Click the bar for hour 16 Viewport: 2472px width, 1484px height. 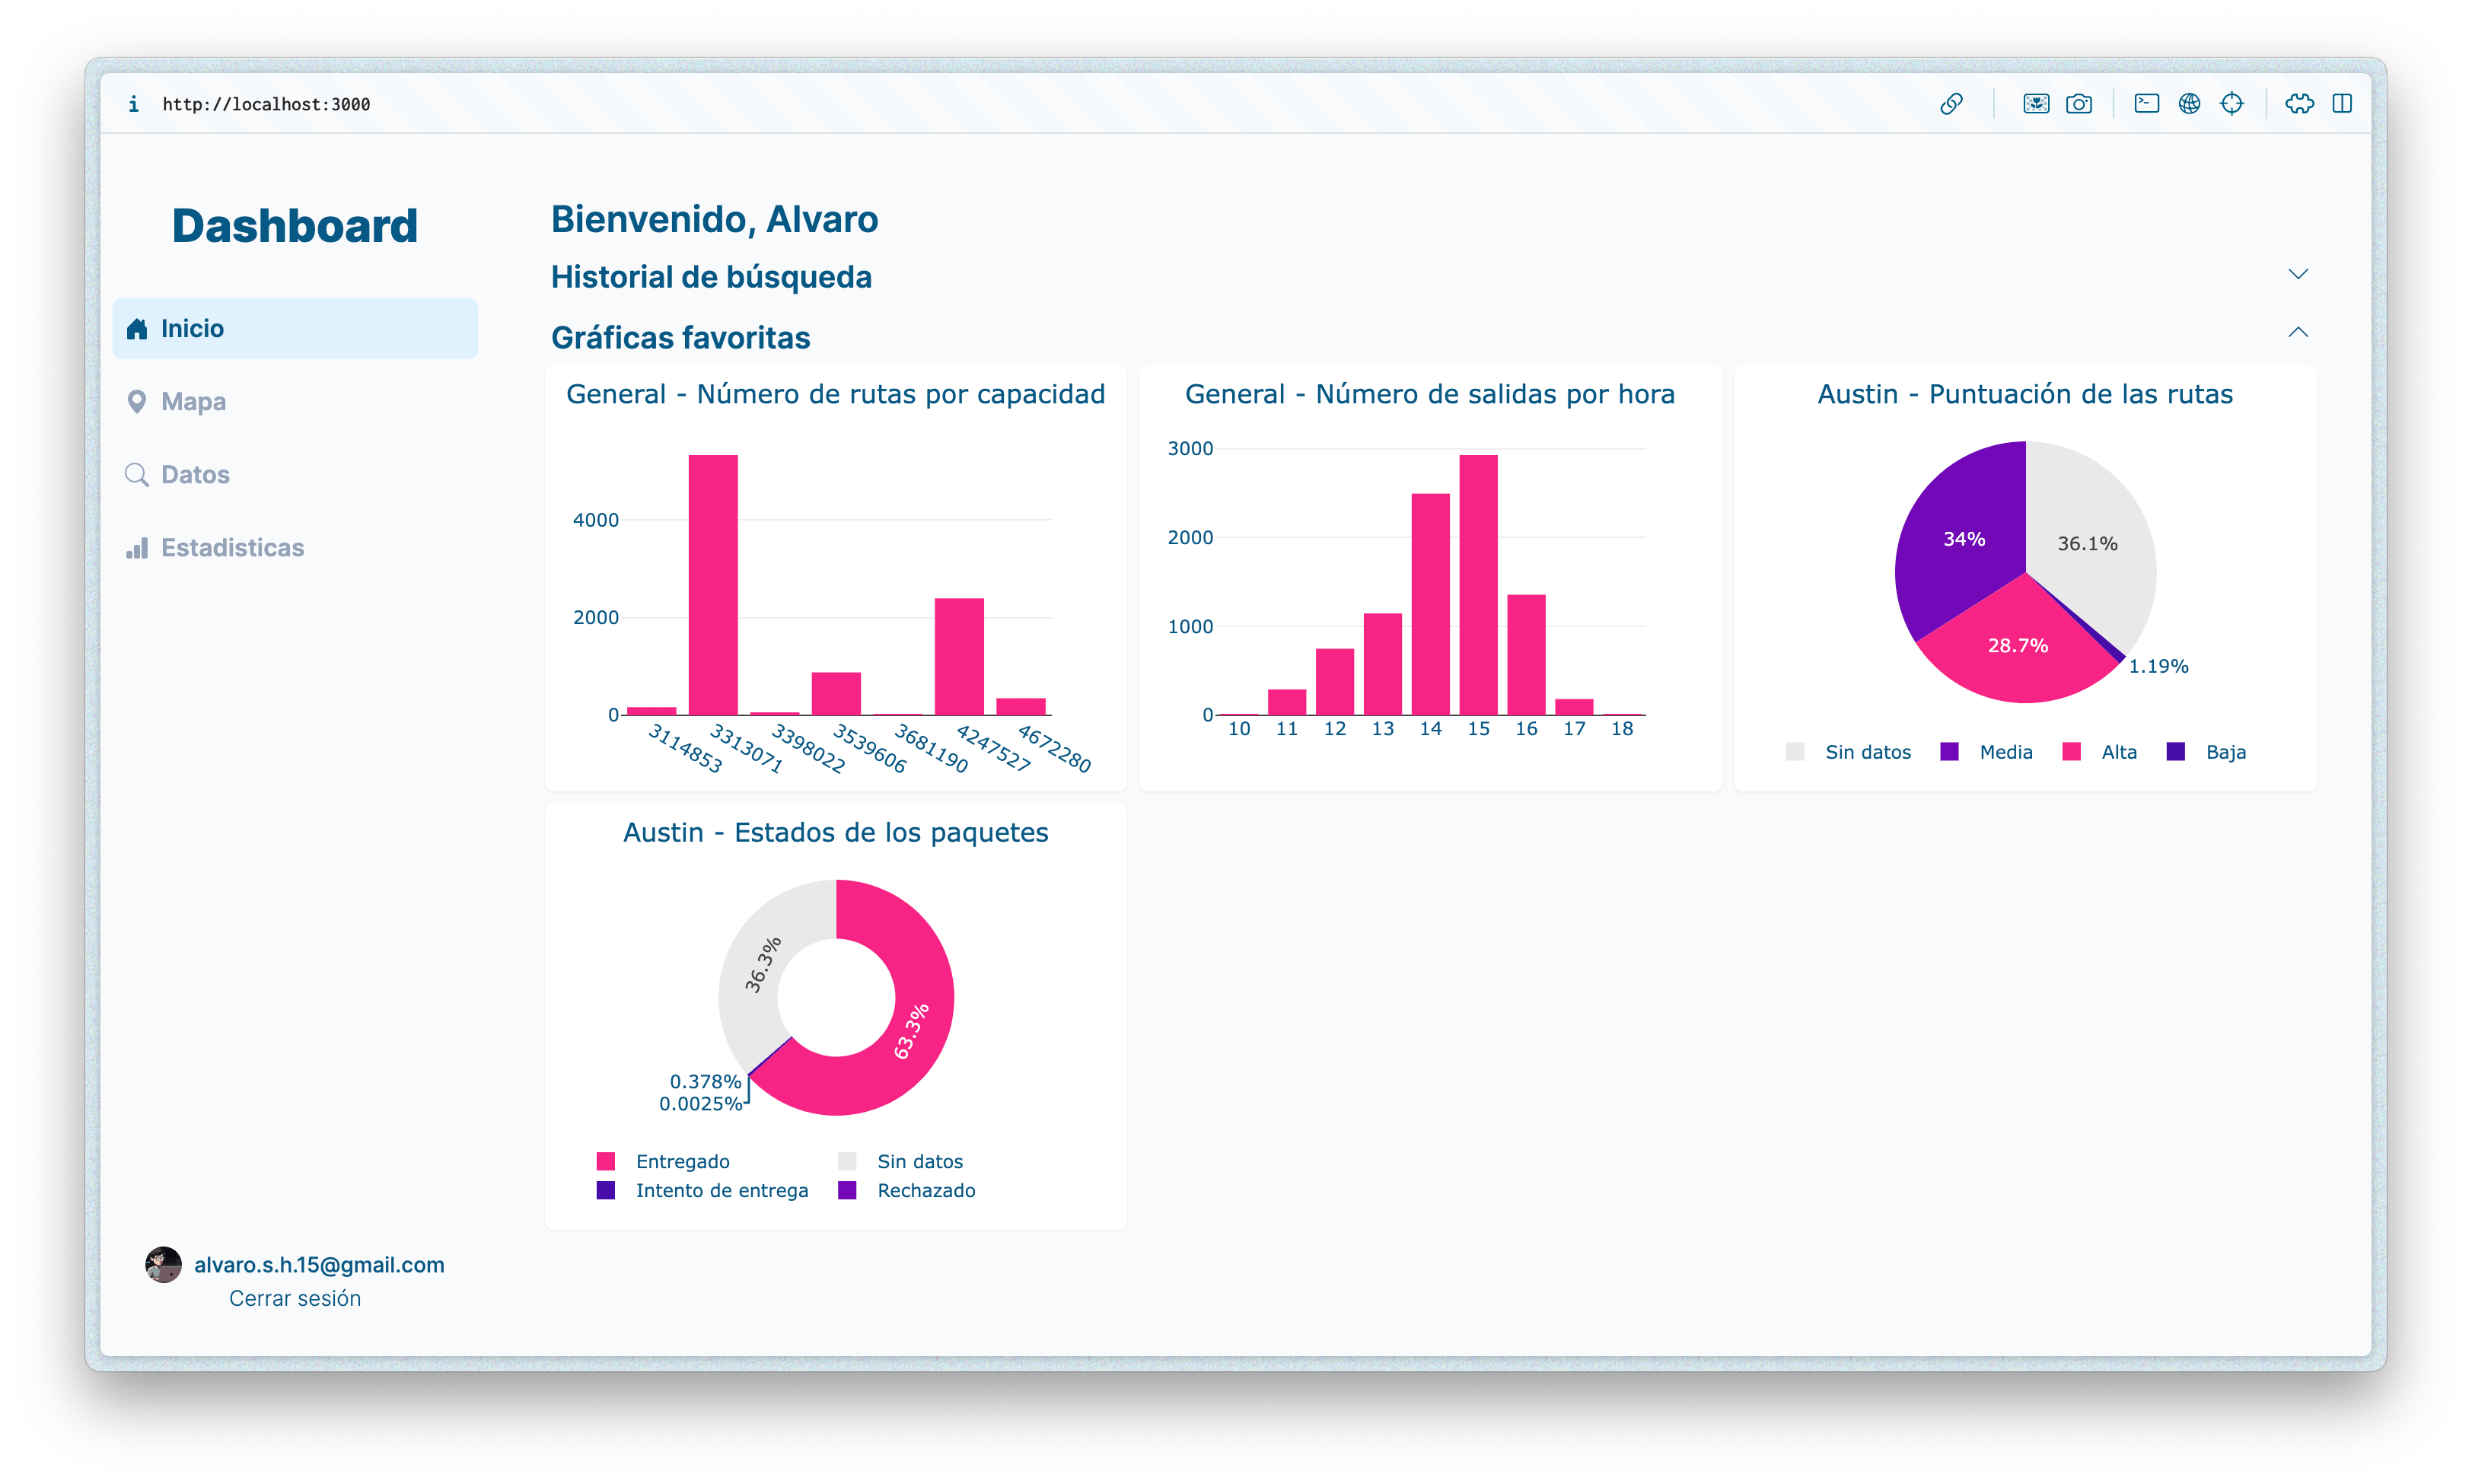[x=1526, y=655]
